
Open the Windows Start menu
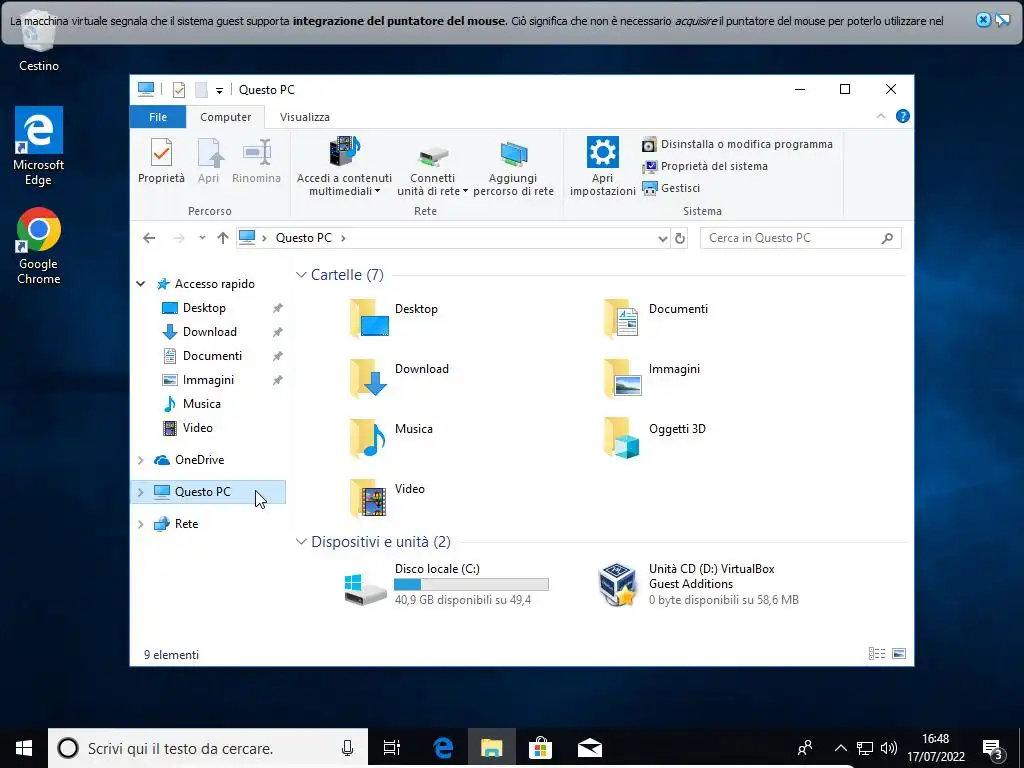24,748
